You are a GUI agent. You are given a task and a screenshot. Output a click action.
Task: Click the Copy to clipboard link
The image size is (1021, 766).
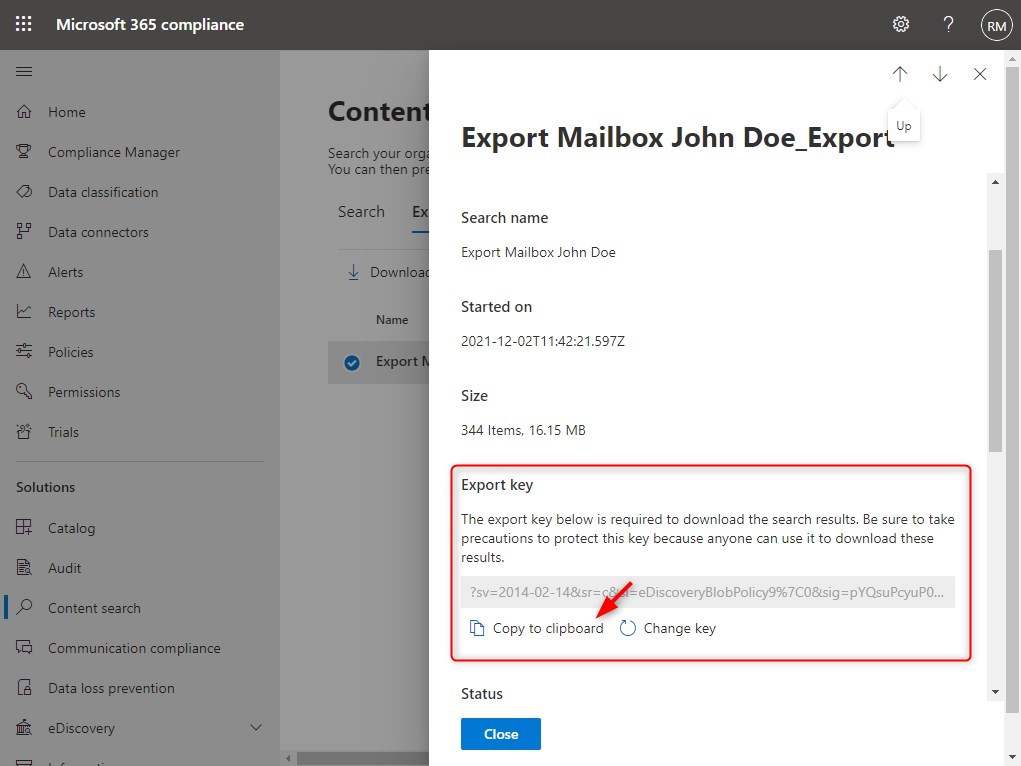point(548,629)
